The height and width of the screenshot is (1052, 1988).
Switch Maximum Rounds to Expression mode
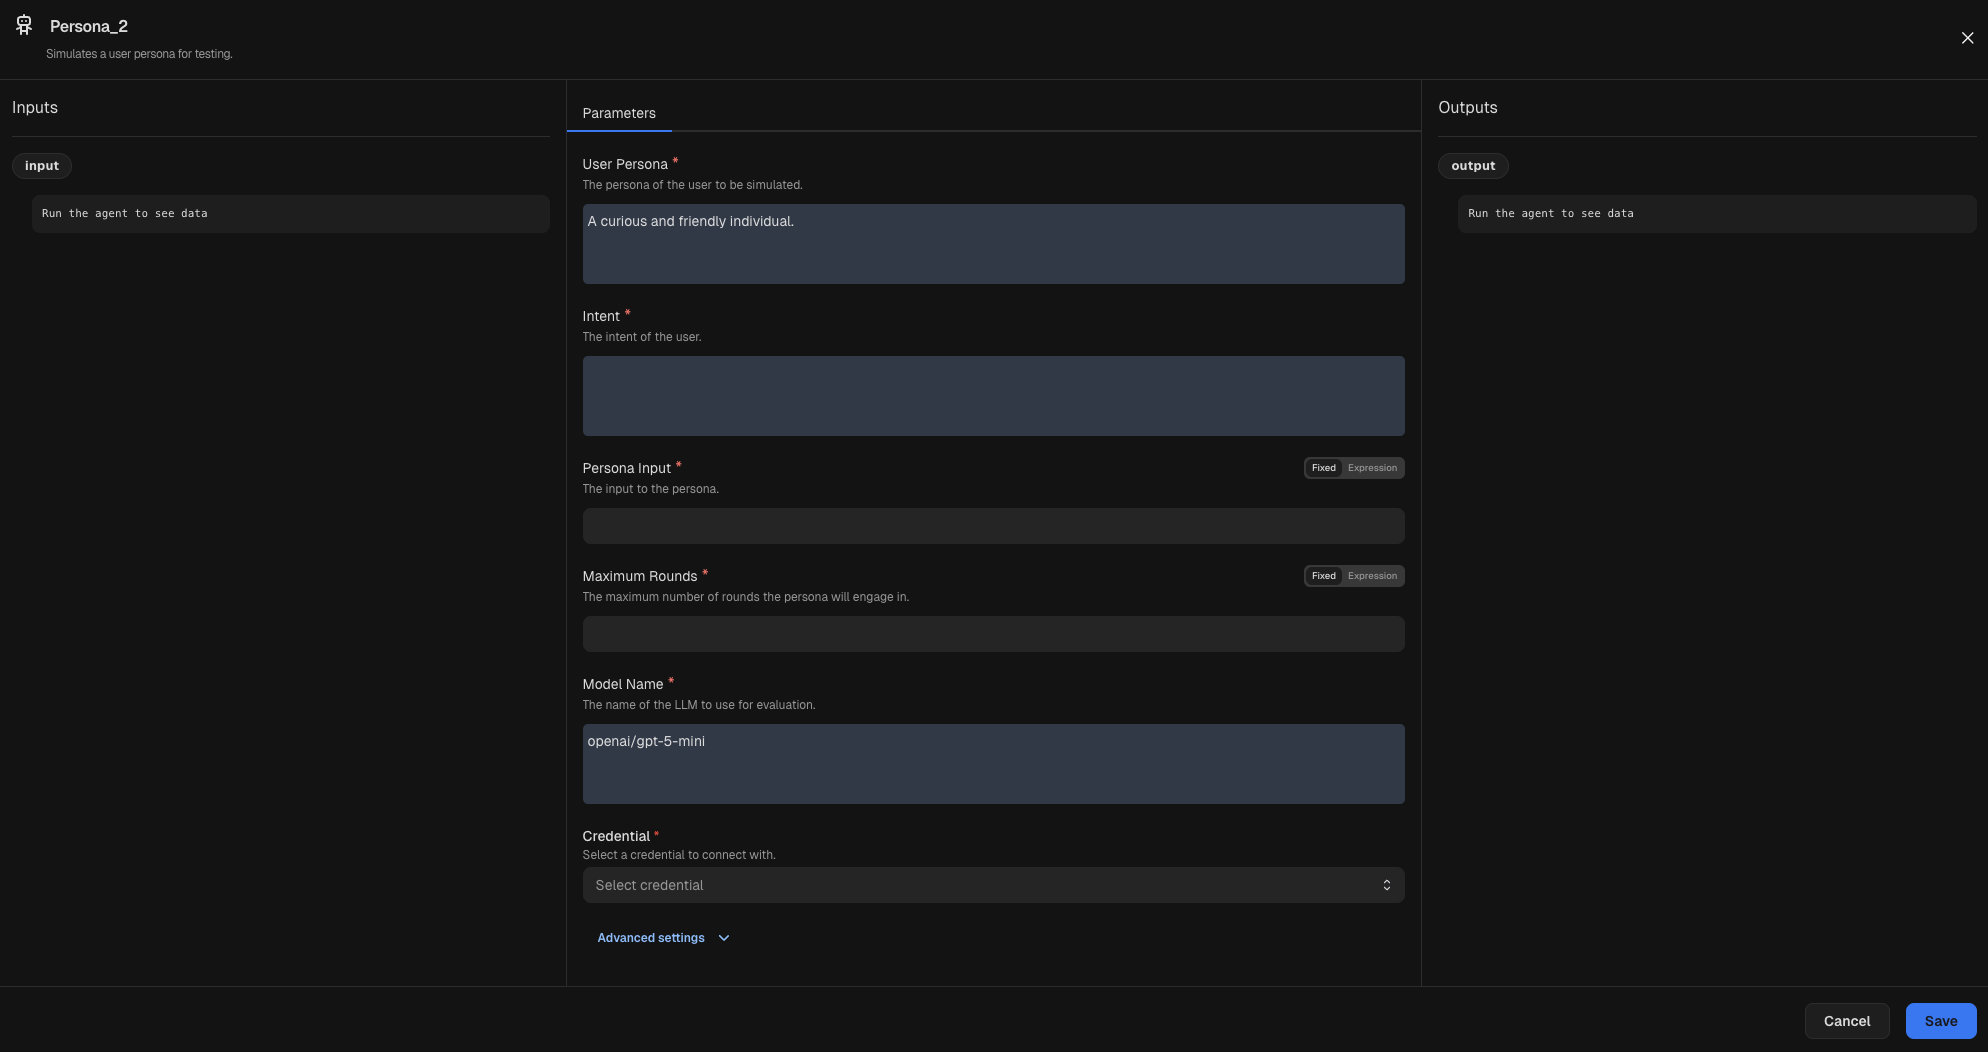[x=1371, y=575]
